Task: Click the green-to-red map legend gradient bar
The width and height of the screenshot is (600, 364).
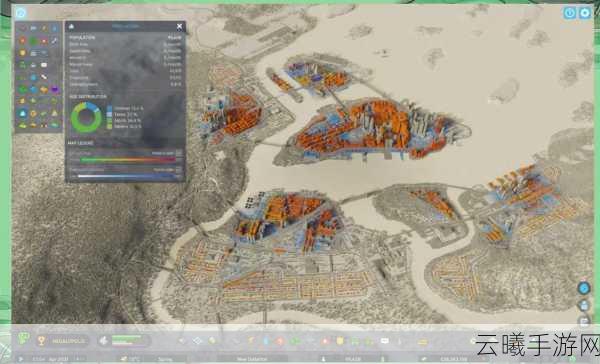Action: coord(128,160)
